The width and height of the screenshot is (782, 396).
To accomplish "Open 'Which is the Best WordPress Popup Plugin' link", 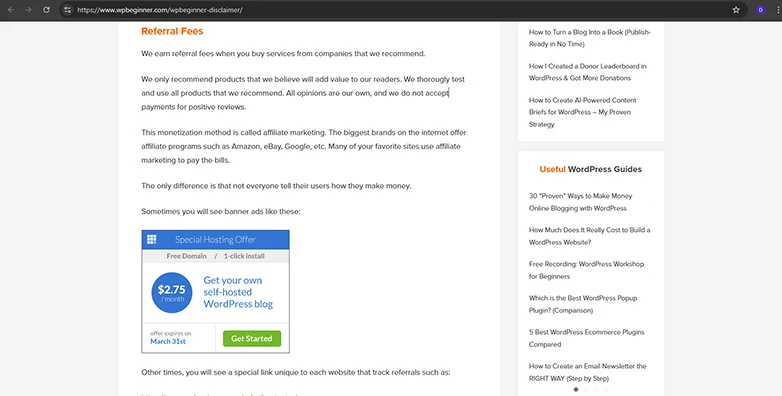I will [x=583, y=304].
